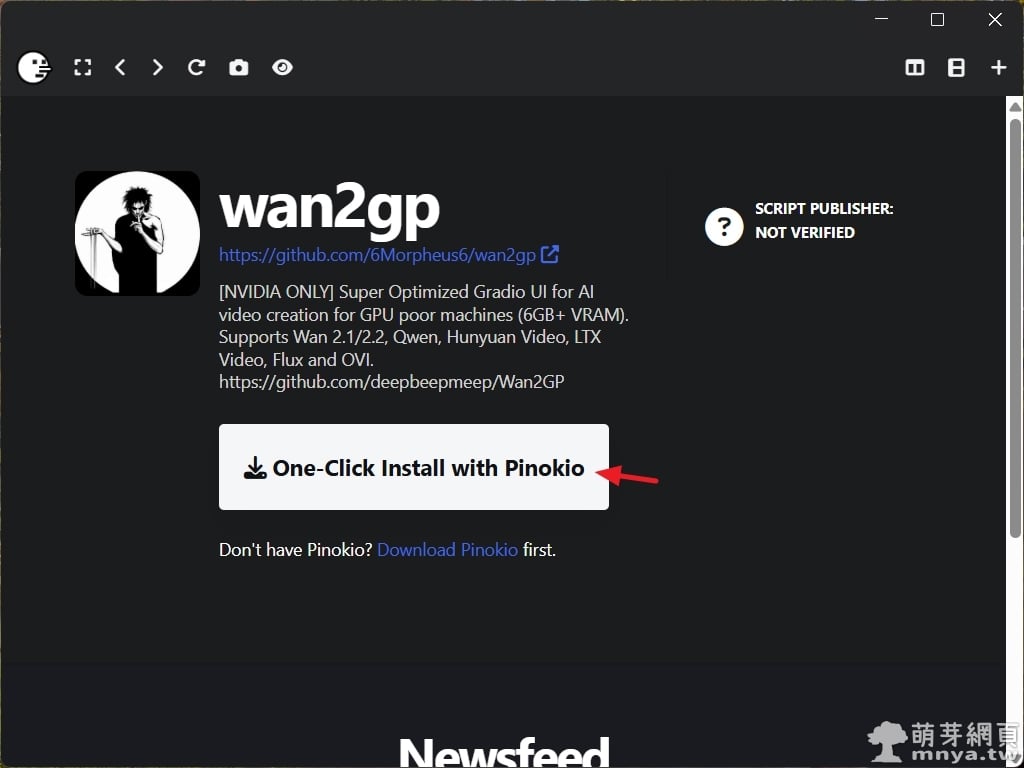Follow the Download Pinokio link
The image size is (1024, 768).
coord(447,550)
